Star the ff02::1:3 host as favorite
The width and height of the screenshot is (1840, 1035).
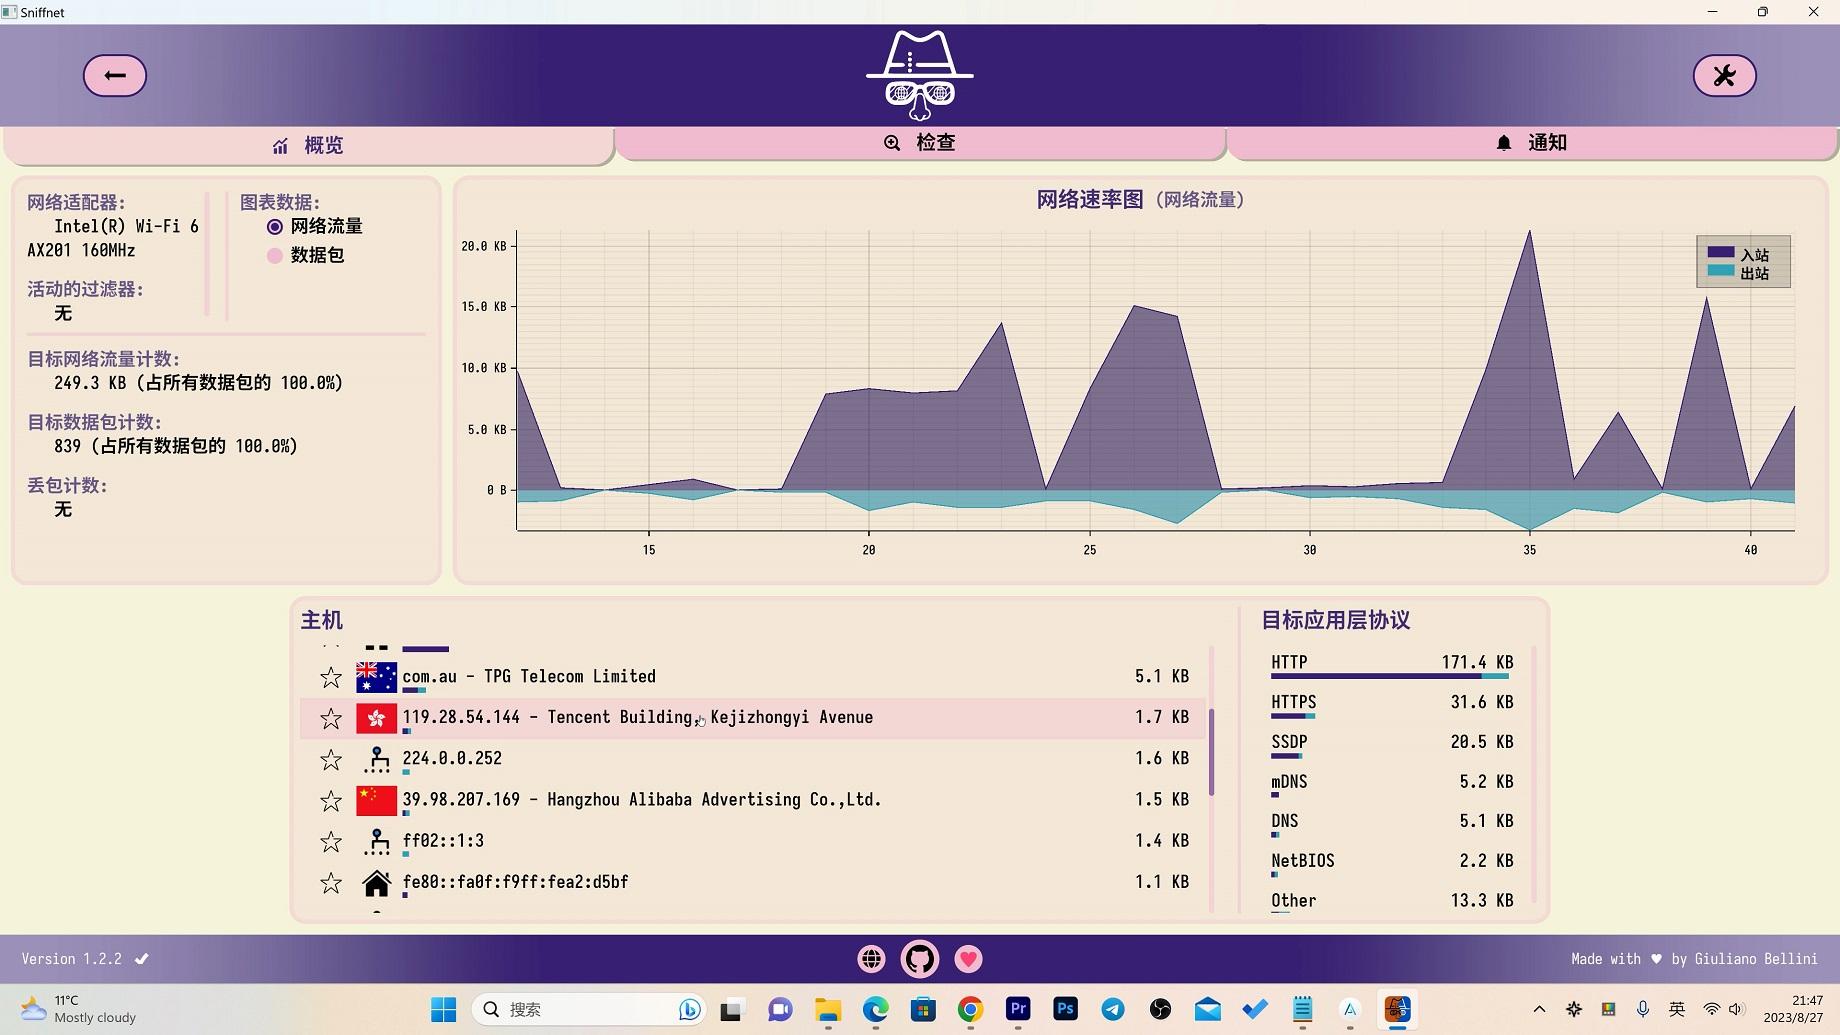click(331, 841)
